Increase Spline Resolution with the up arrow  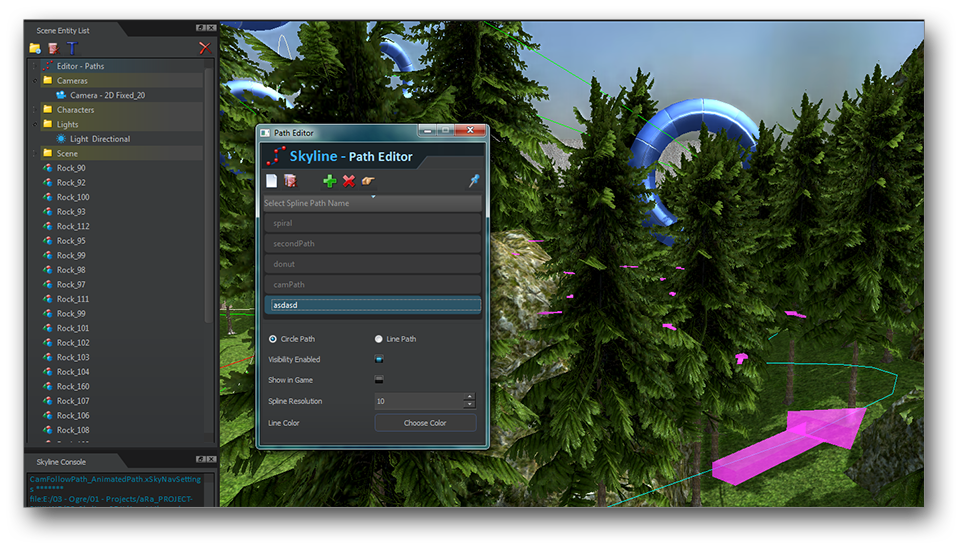[x=469, y=397]
